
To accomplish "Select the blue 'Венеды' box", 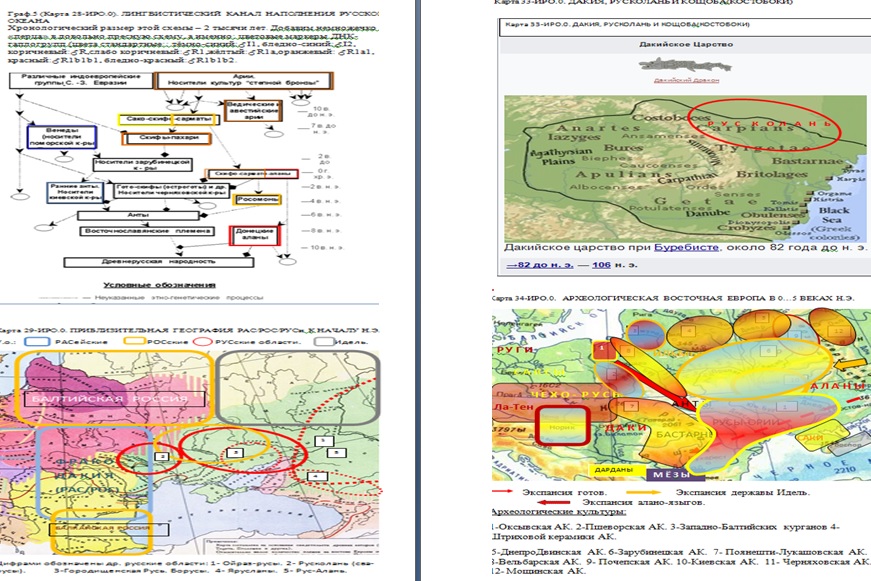I will tap(62, 137).
